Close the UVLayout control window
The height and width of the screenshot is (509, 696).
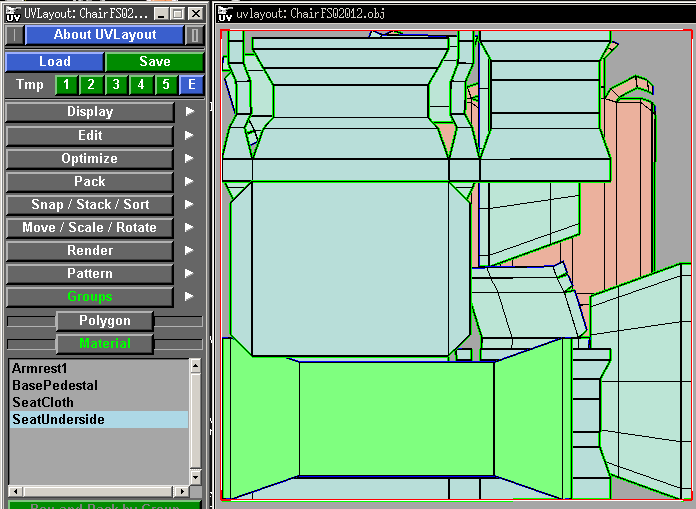[x=196, y=14]
